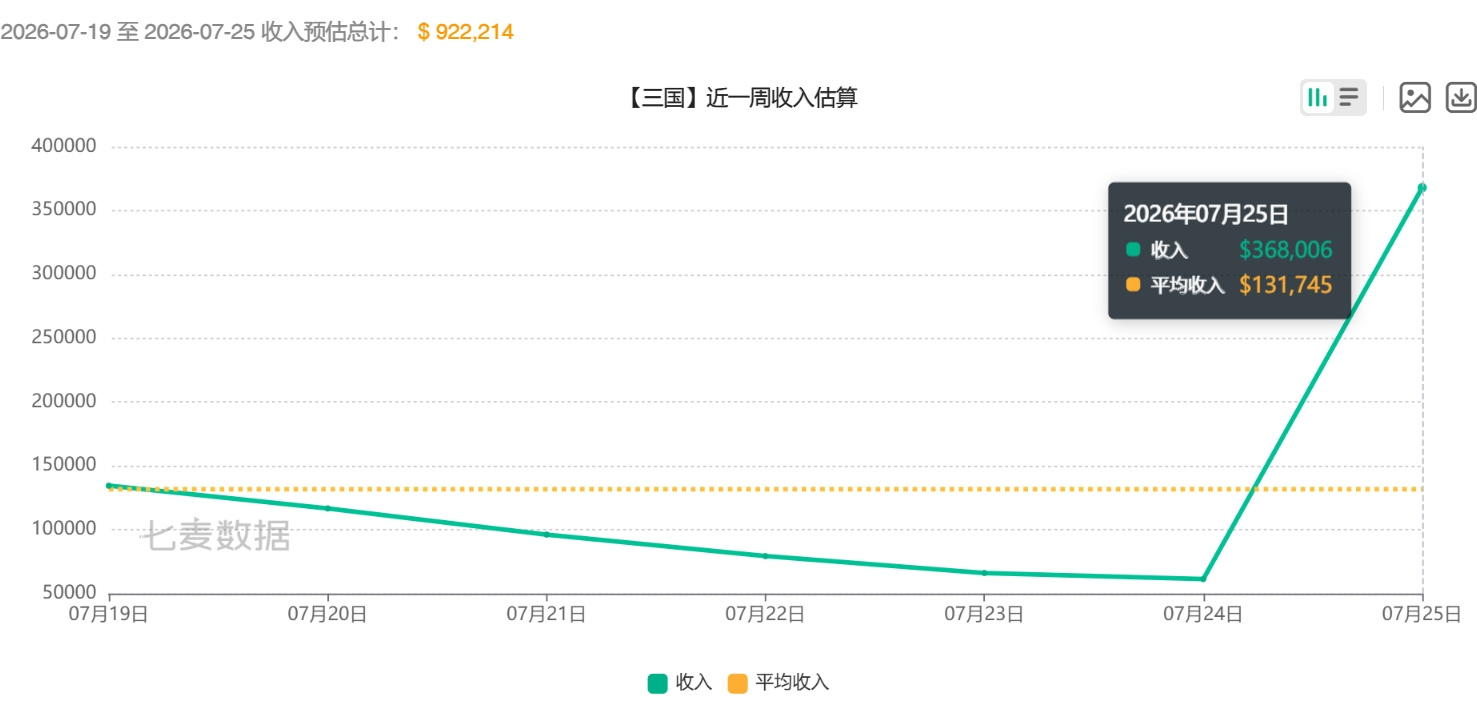
Task: Click the 07月20日 x-axis label
Action: click(x=327, y=614)
